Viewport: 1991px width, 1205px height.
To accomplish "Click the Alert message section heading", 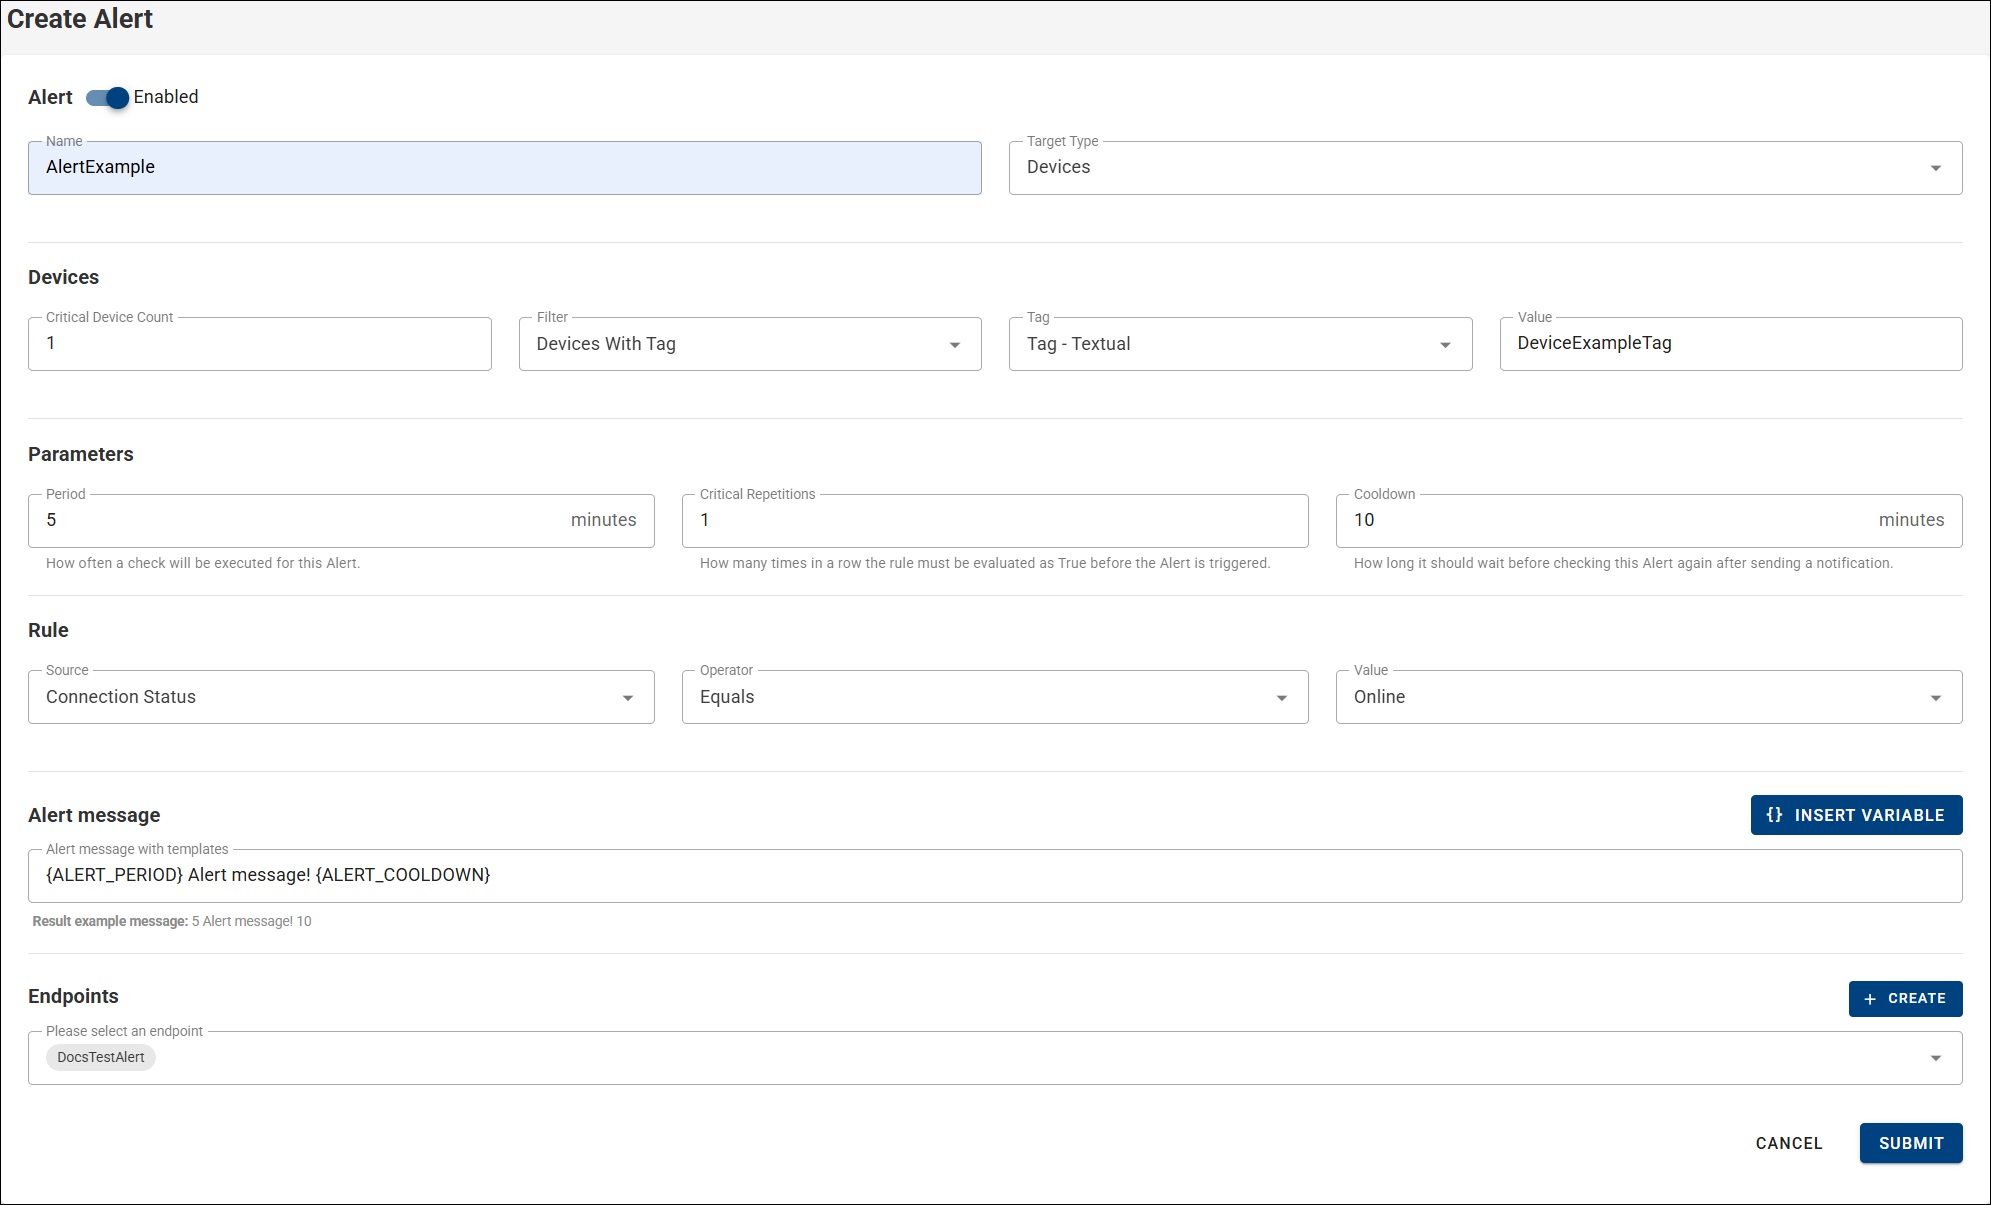I will point(94,815).
